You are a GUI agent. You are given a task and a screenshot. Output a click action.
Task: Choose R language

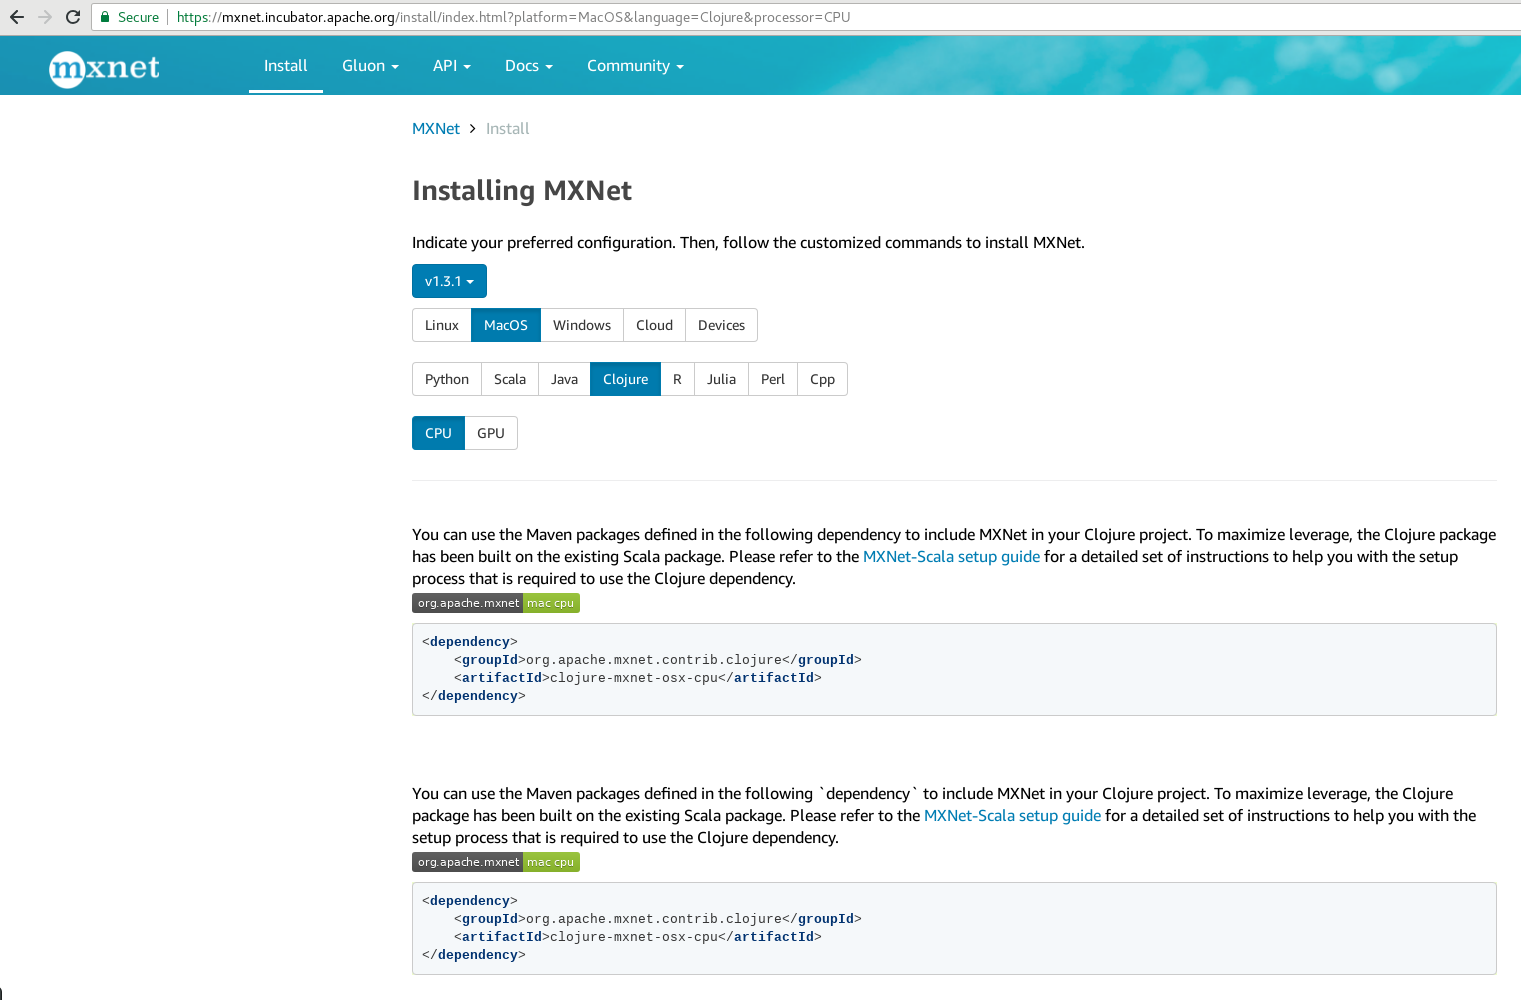pos(677,379)
